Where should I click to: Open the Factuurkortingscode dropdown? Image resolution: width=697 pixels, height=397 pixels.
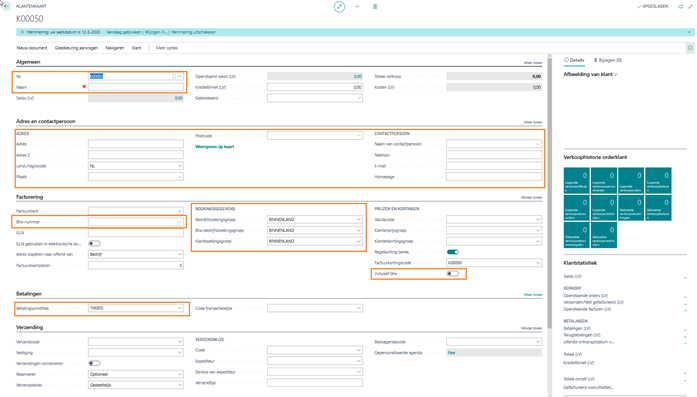538,263
